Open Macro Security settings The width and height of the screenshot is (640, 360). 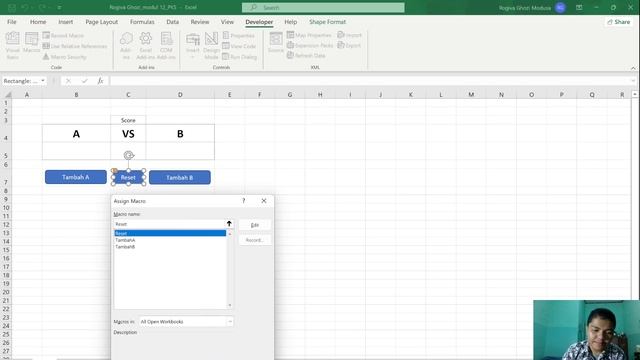pyautogui.click(x=64, y=57)
